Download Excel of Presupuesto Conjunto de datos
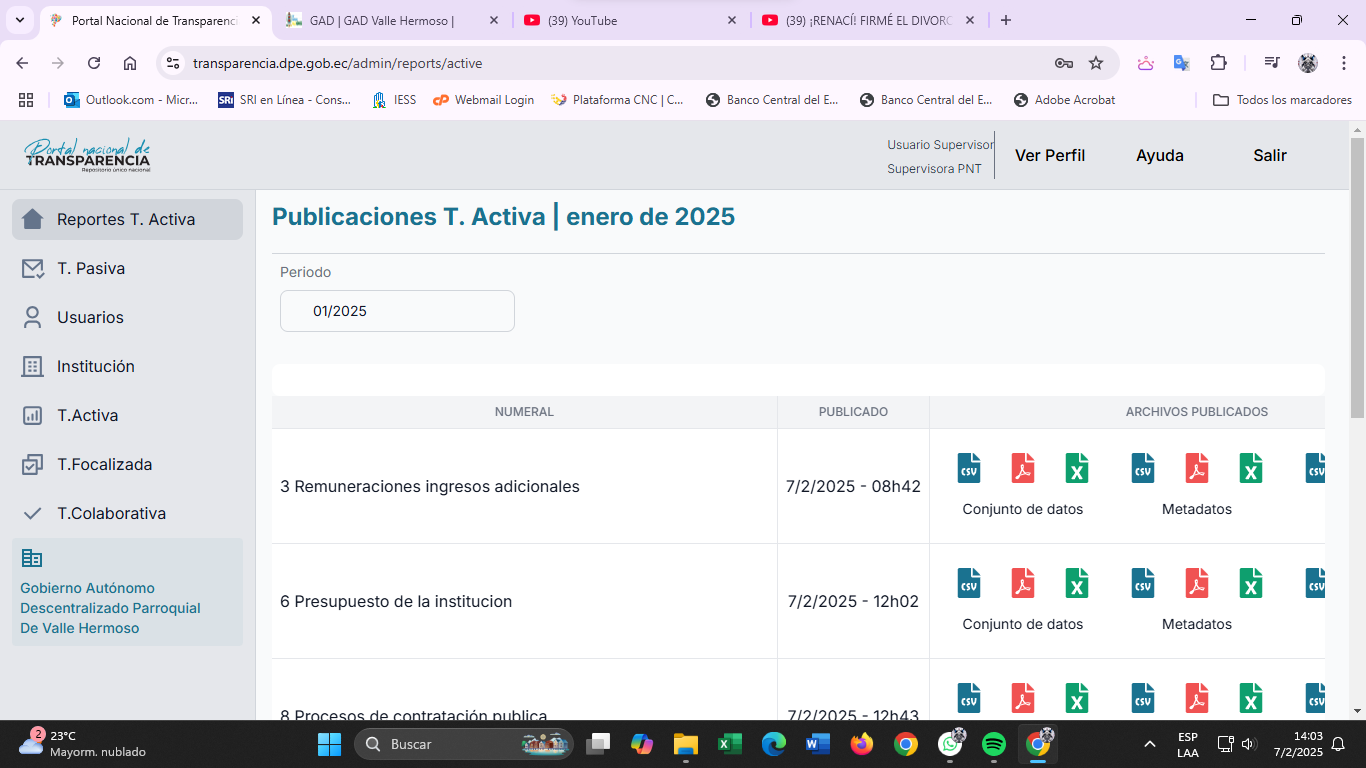The height and width of the screenshot is (768, 1366). pyautogui.click(x=1077, y=583)
